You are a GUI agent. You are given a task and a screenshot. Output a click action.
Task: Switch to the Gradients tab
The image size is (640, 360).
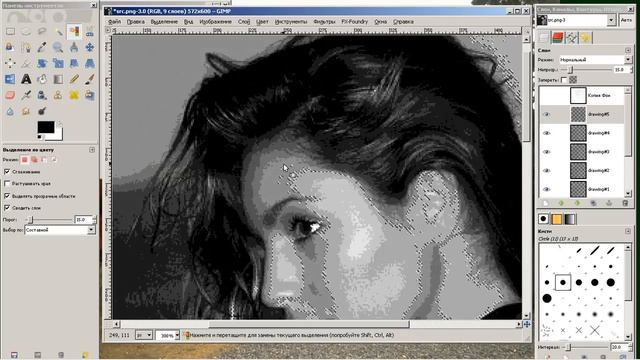pos(570,219)
